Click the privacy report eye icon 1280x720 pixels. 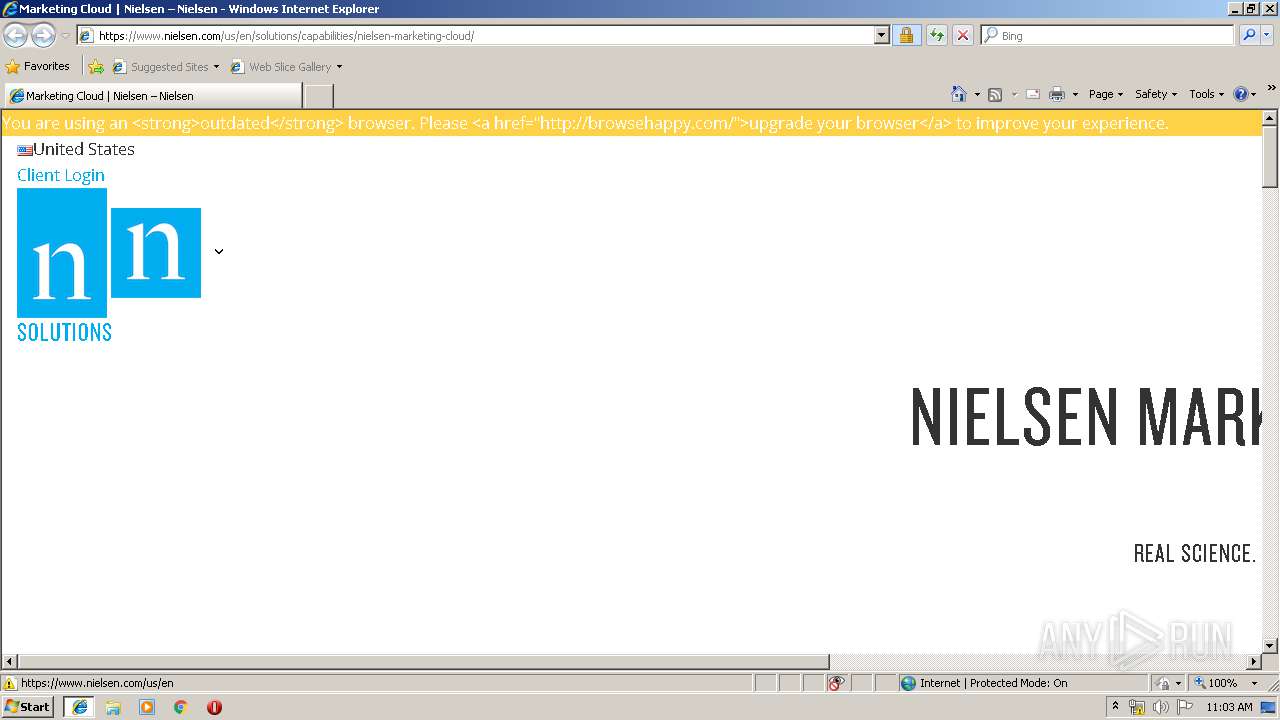coord(837,683)
